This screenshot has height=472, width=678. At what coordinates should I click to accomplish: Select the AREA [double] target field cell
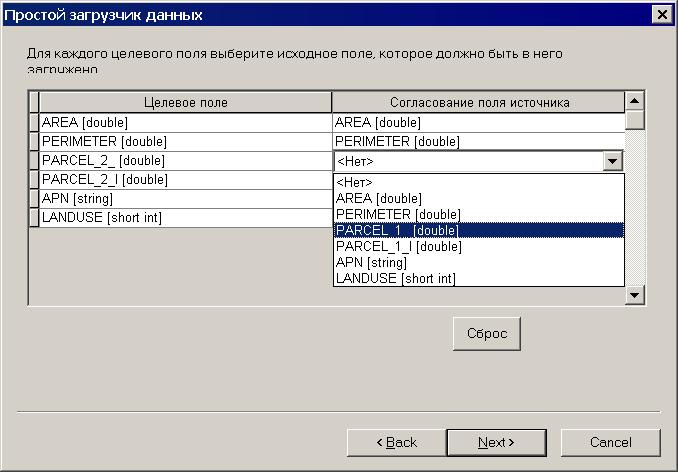tap(185, 123)
